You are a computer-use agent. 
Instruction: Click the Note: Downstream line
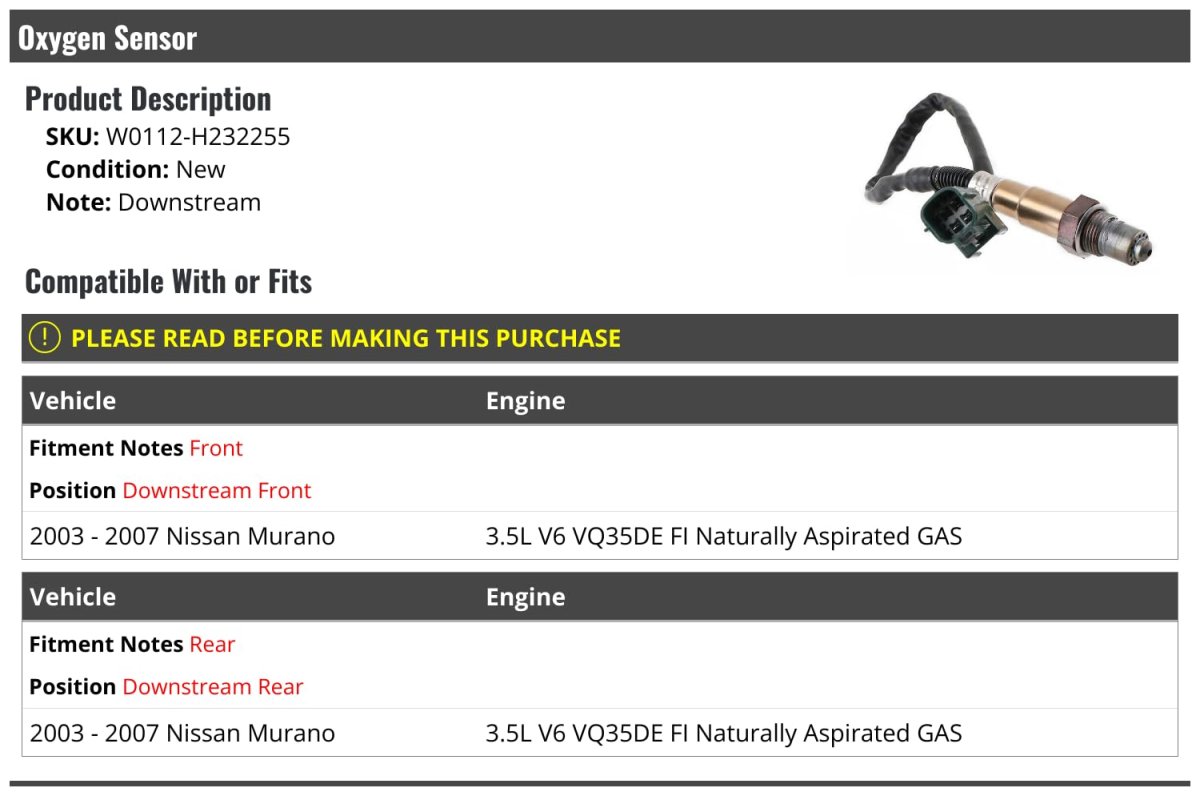point(153,202)
